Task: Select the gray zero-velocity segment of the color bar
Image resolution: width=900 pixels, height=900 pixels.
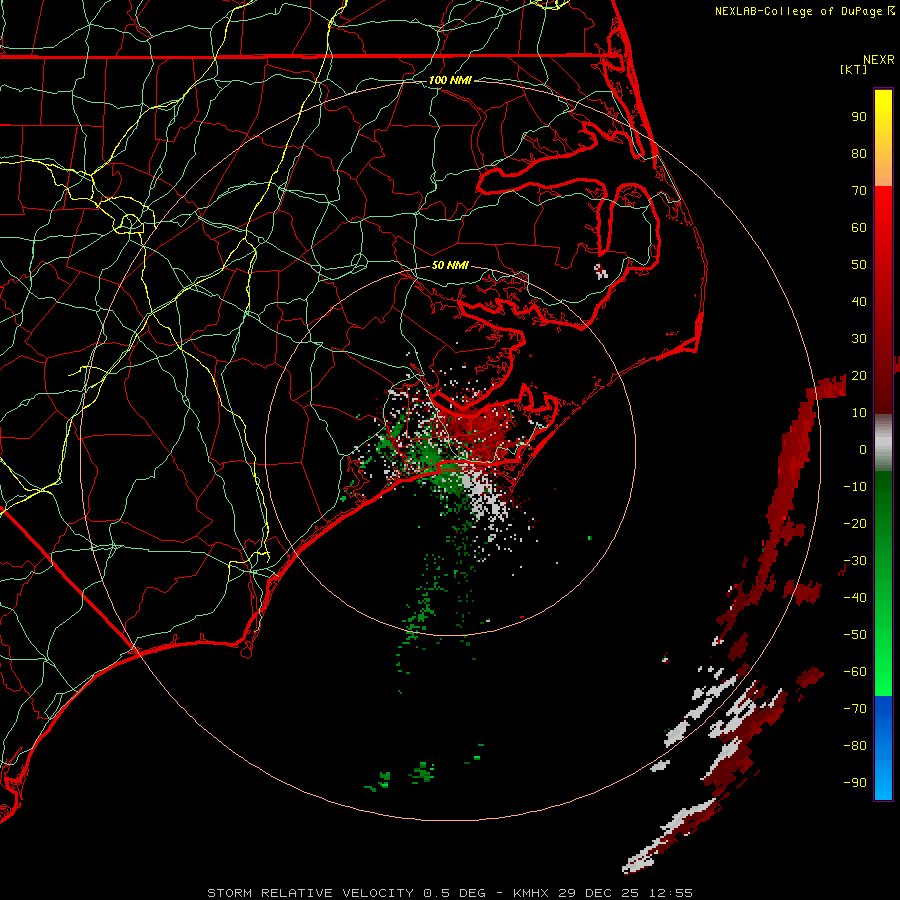Action: click(883, 443)
